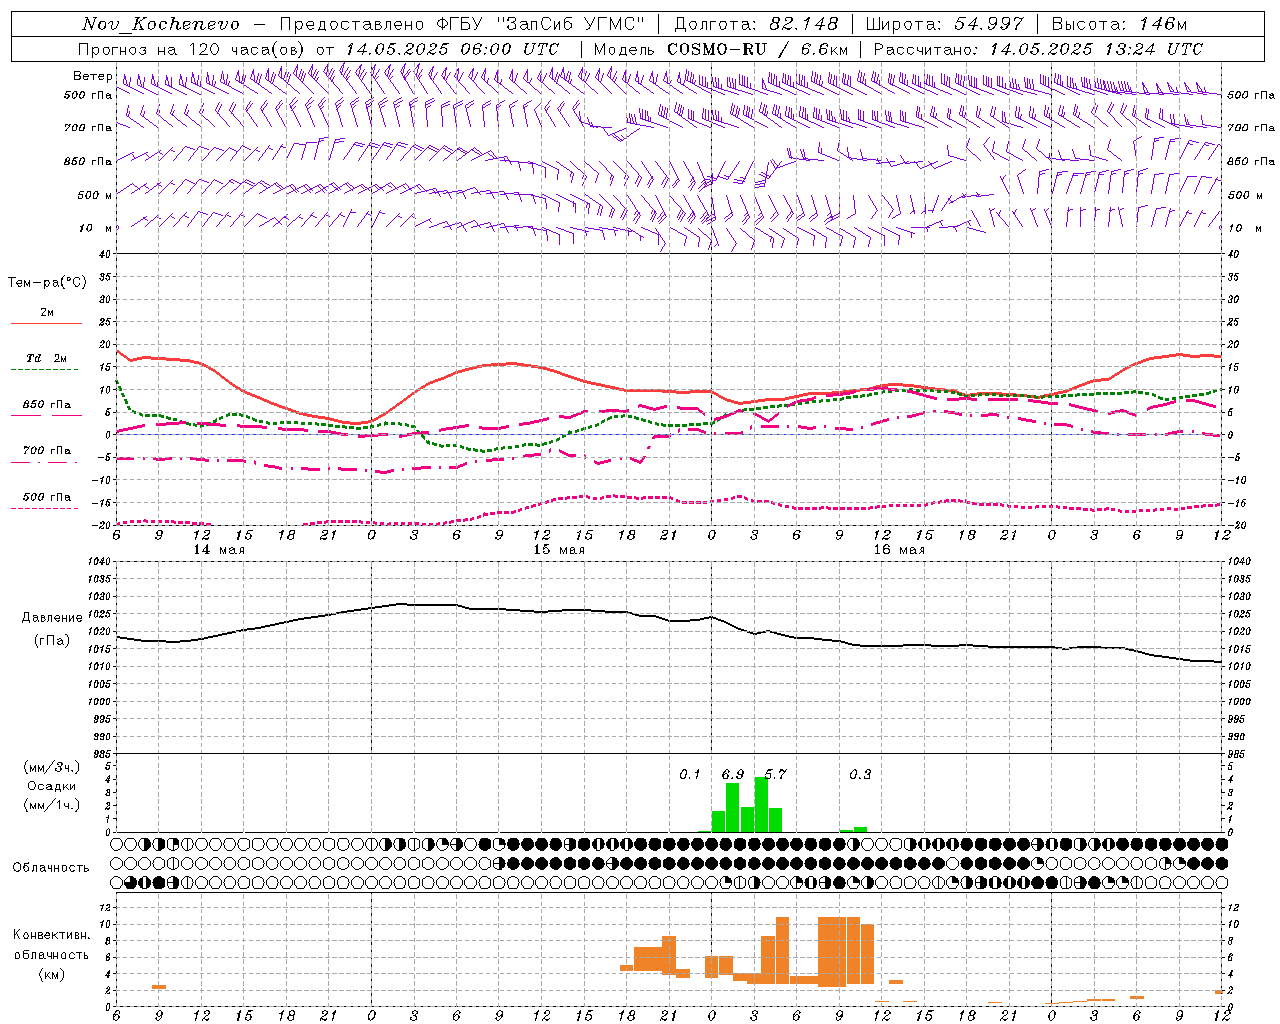
Task: Click the precipitation value 6.9
Action: coord(733,774)
